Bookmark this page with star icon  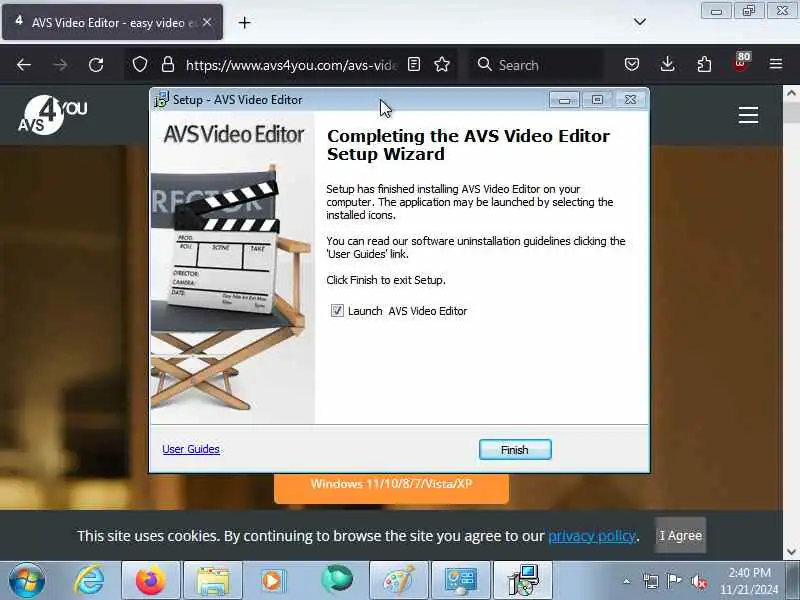tap(442, 65)
